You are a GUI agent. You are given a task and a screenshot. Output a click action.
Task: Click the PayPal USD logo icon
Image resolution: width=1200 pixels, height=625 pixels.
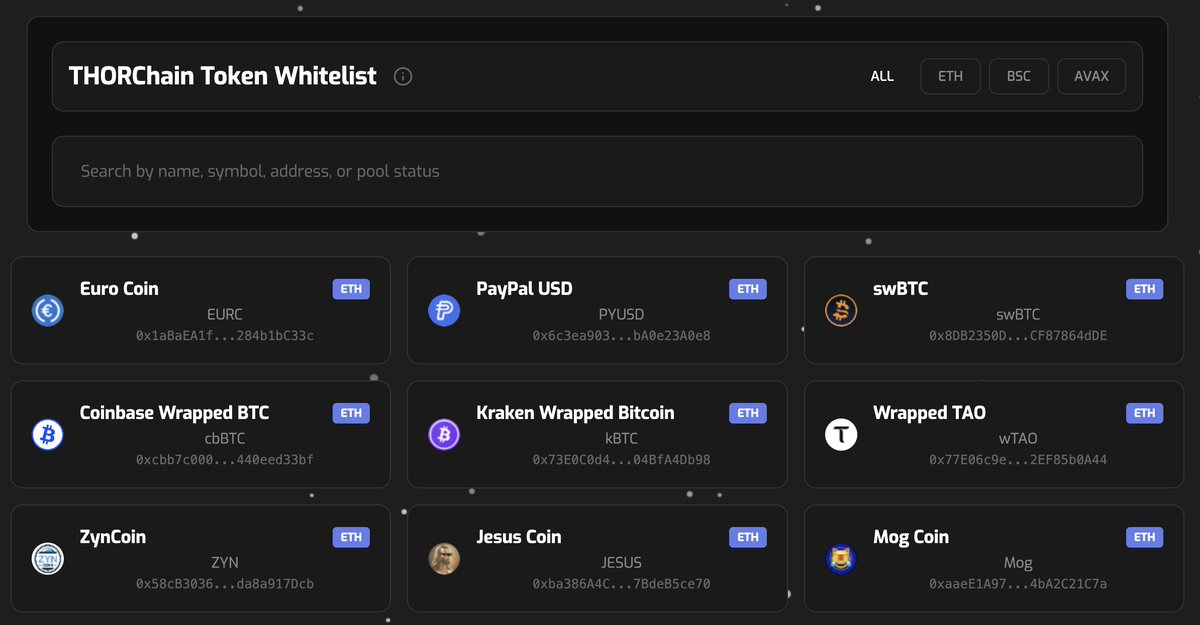(x=444, y=311)
